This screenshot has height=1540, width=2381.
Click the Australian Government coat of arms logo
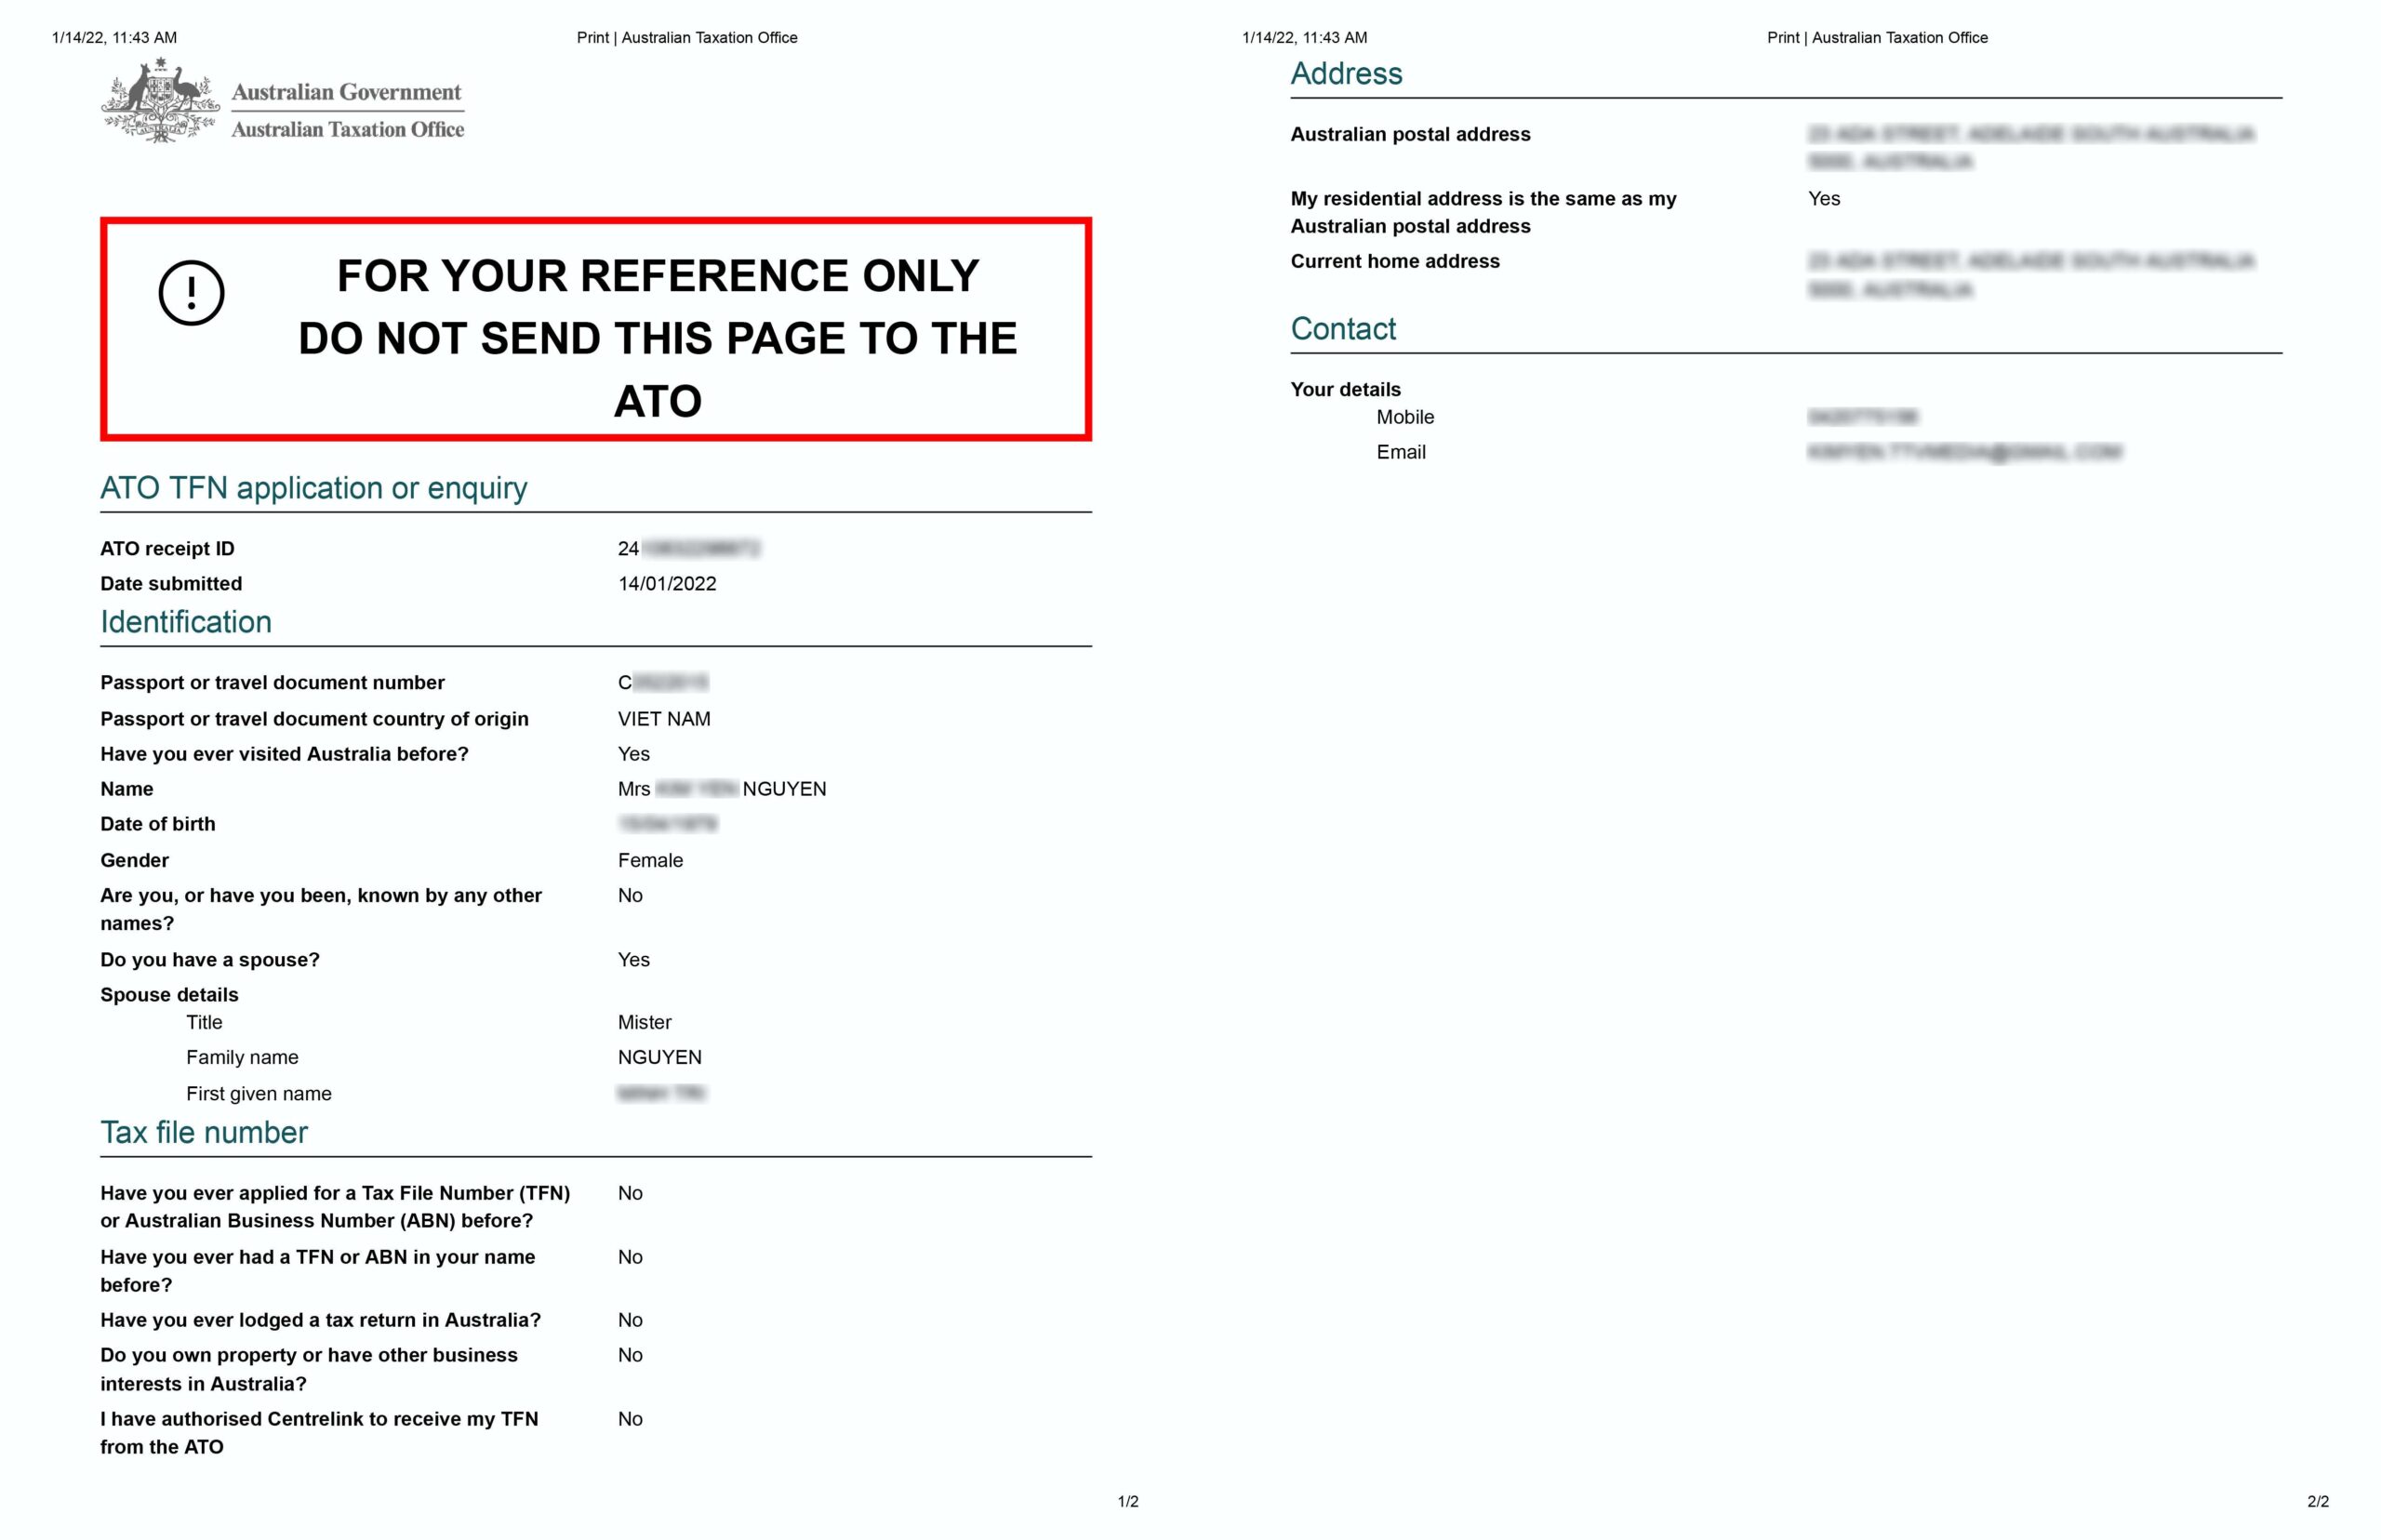(160, 101)
